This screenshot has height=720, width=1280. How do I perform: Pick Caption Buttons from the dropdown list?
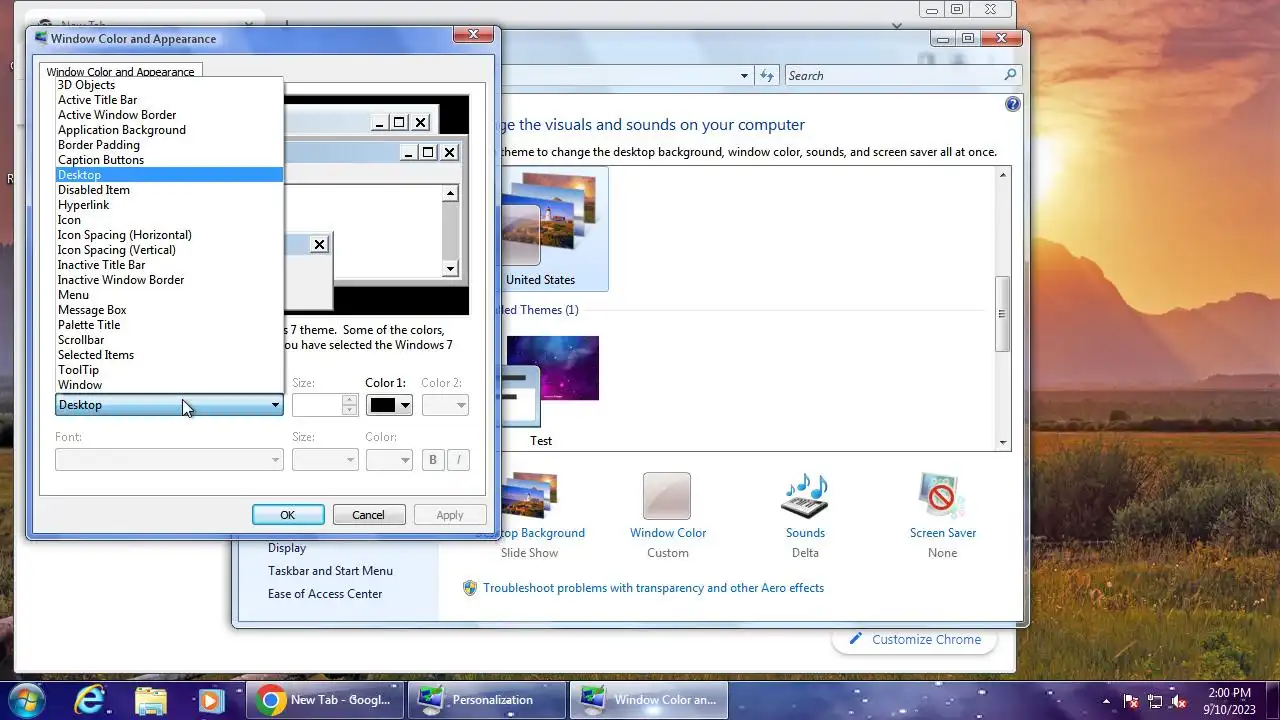[x=169, y=160]
